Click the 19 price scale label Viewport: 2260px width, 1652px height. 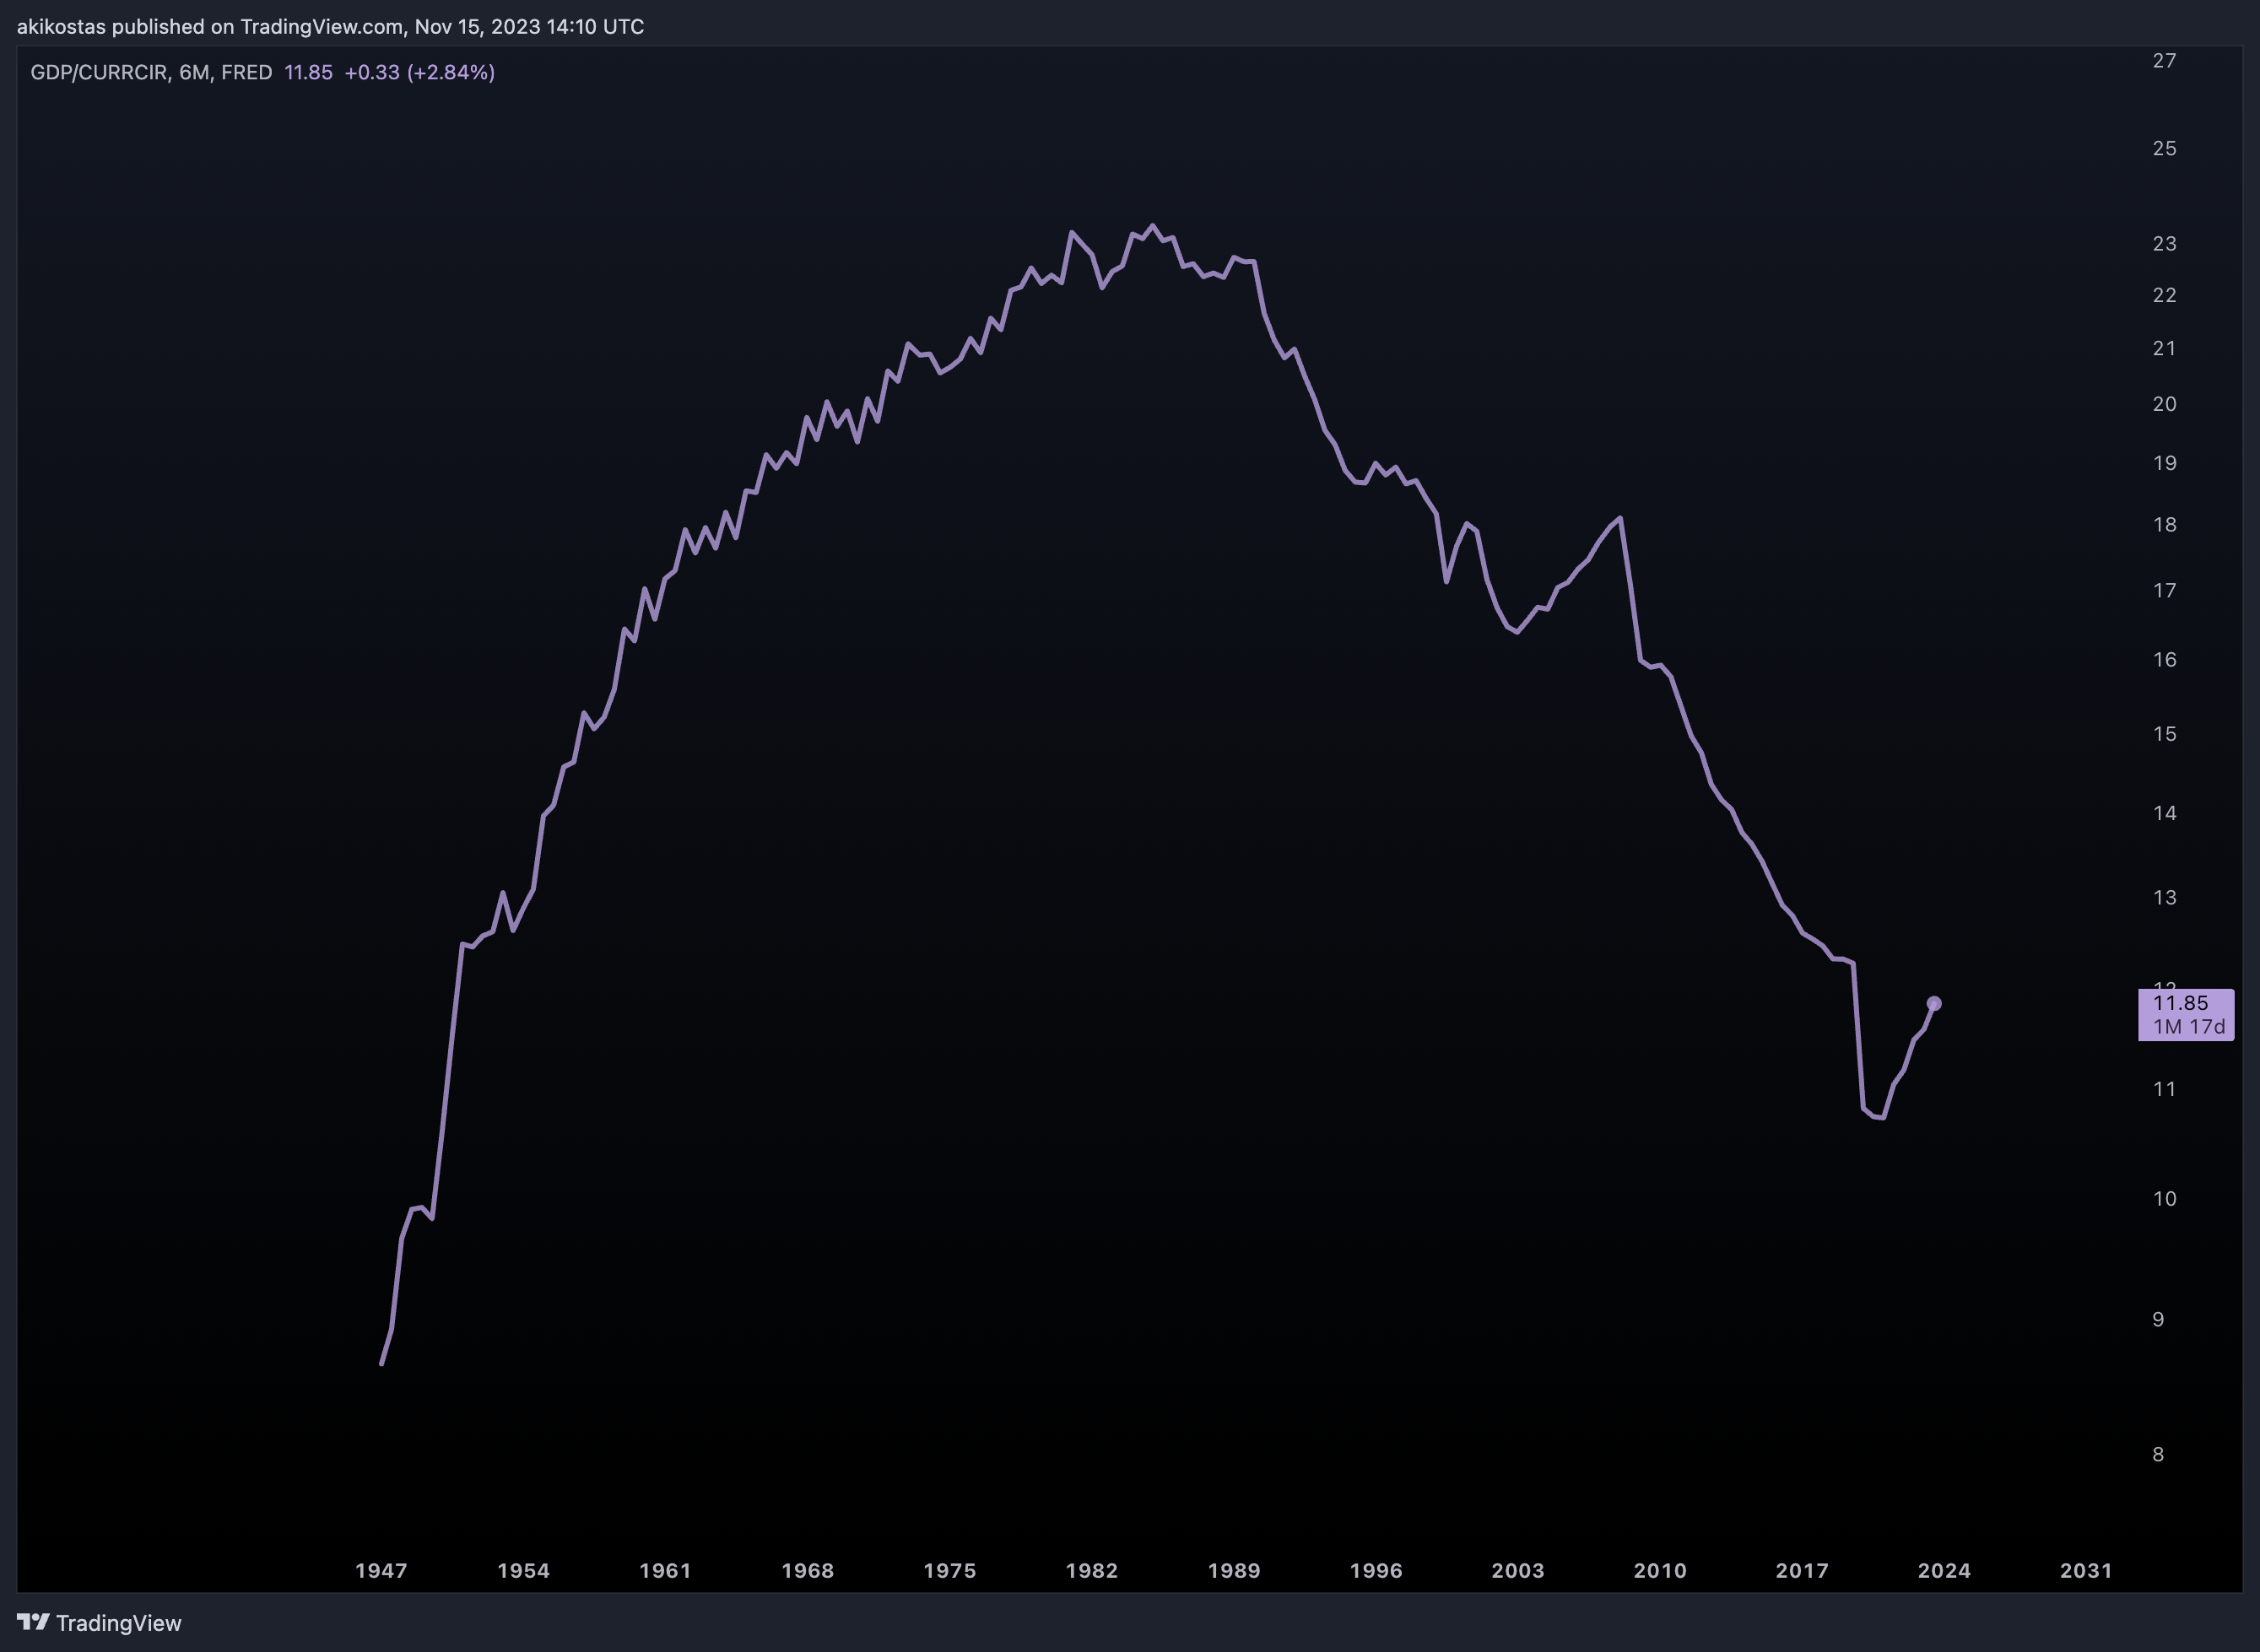[x=2165, y=463]
